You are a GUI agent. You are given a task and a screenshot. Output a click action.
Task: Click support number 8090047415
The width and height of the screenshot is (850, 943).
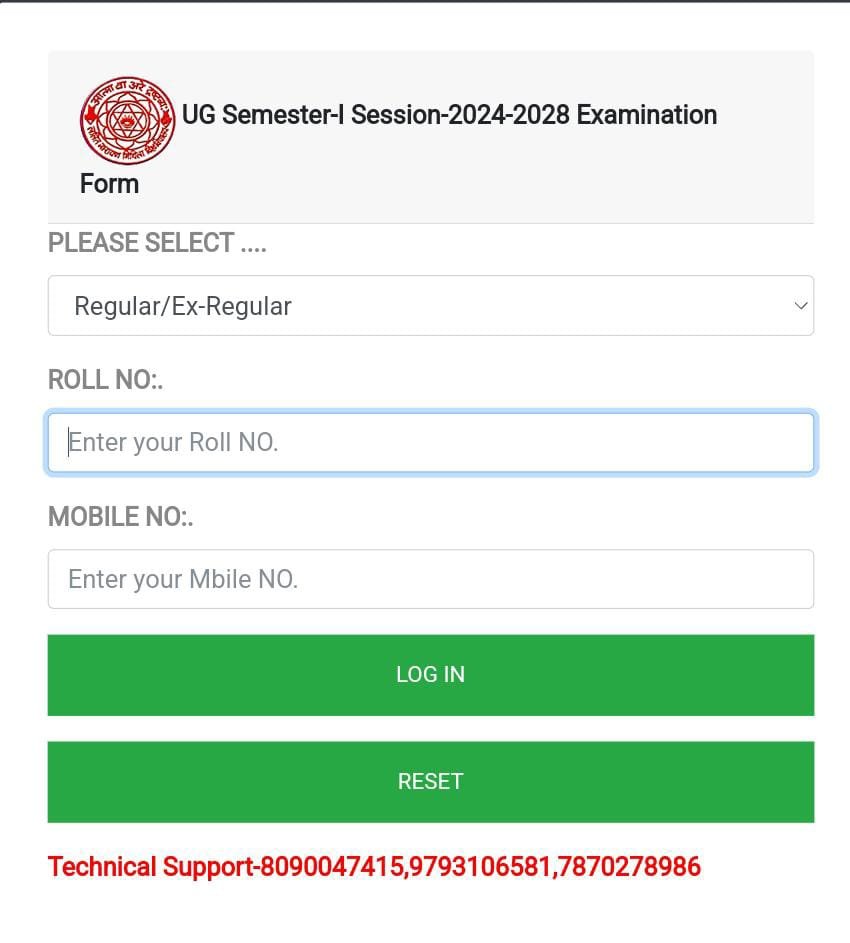point(332,867)
